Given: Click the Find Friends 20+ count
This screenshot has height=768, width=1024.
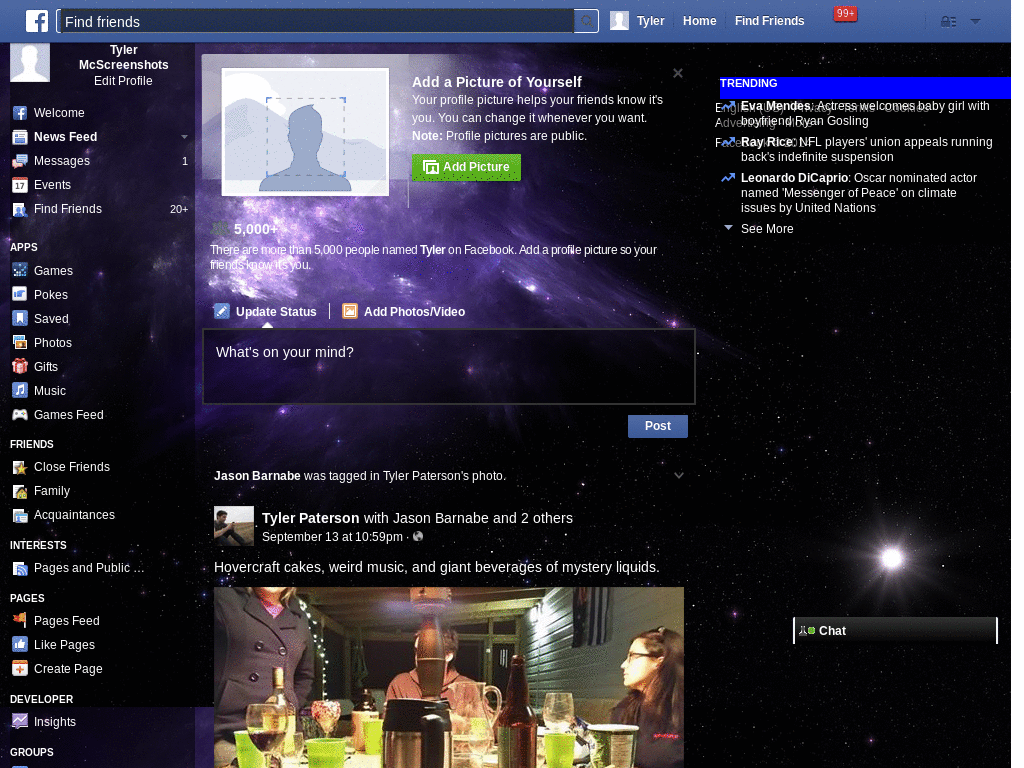Looking at the screenshot, I should [x=179, y=210].
